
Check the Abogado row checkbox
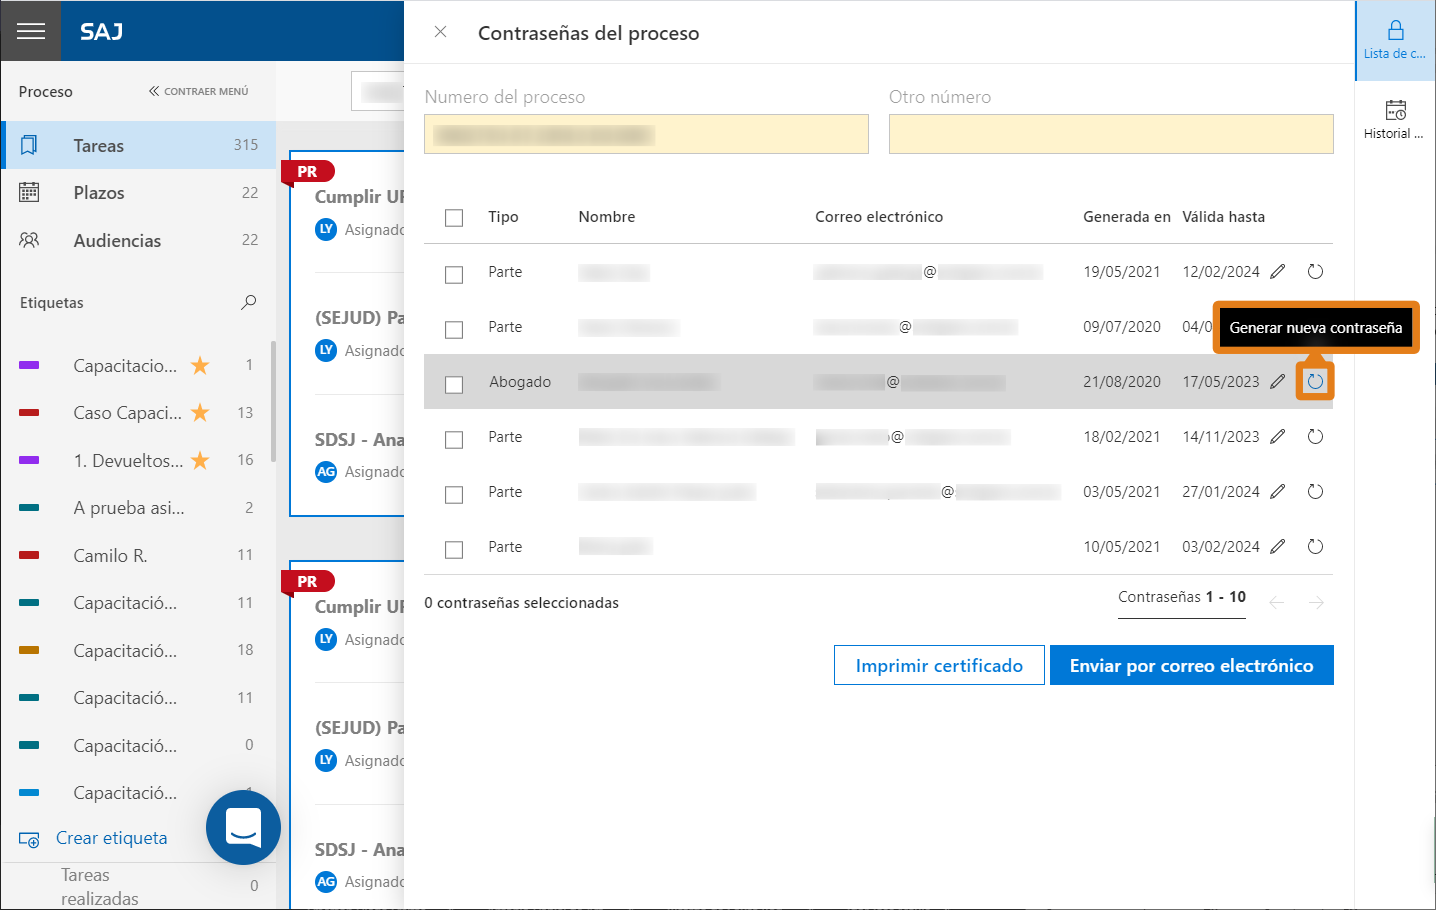click(454, 384)
